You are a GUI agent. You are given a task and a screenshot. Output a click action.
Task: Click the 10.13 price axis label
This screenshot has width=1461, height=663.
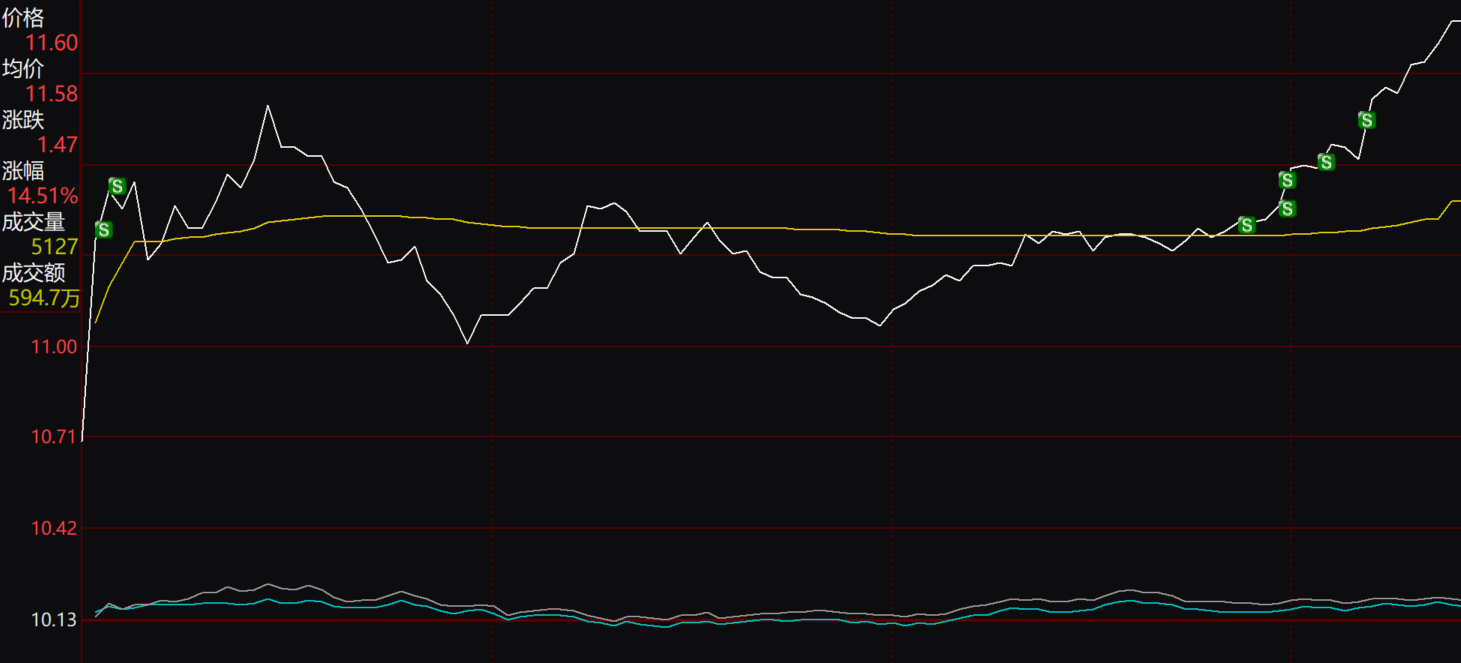point(53,620)
